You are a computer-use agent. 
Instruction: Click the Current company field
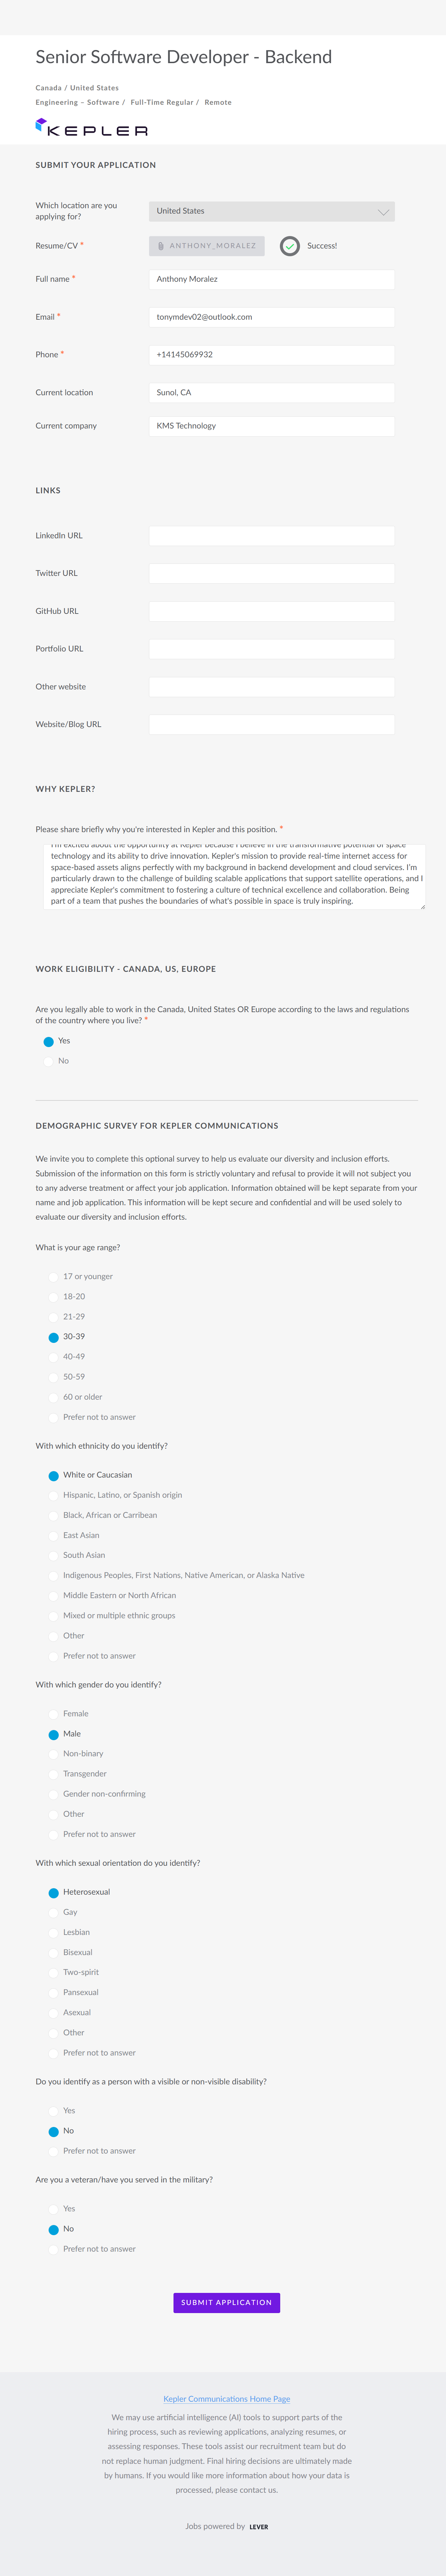pos(271,426)
